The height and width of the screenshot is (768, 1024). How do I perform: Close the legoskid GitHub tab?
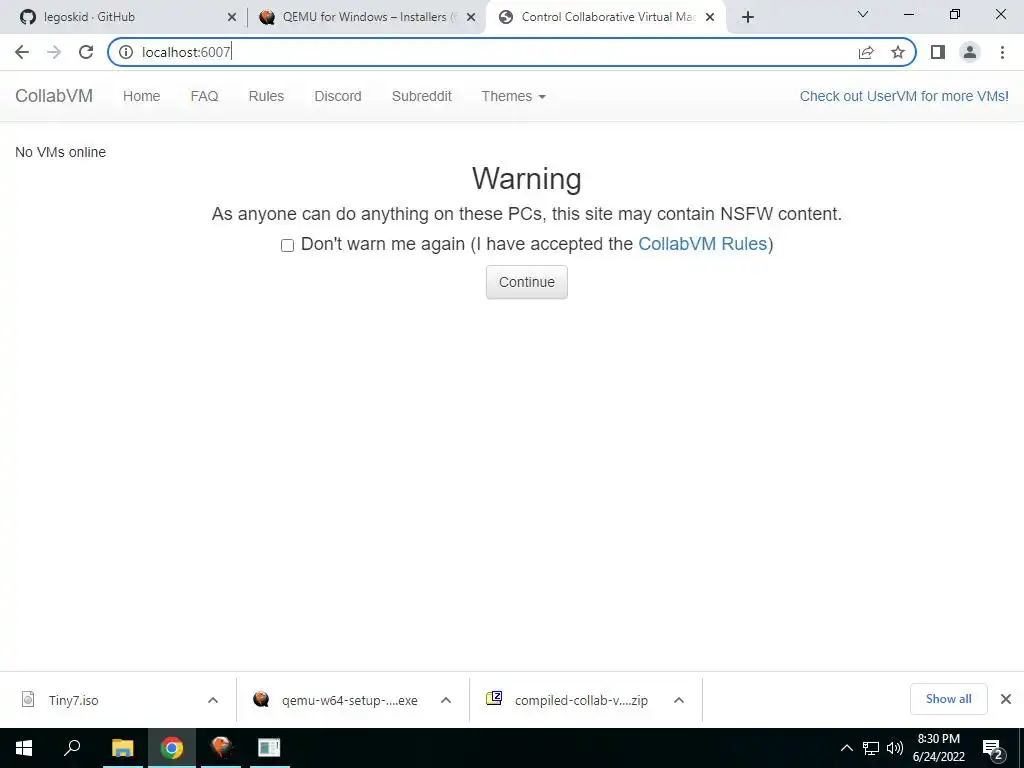231,18
